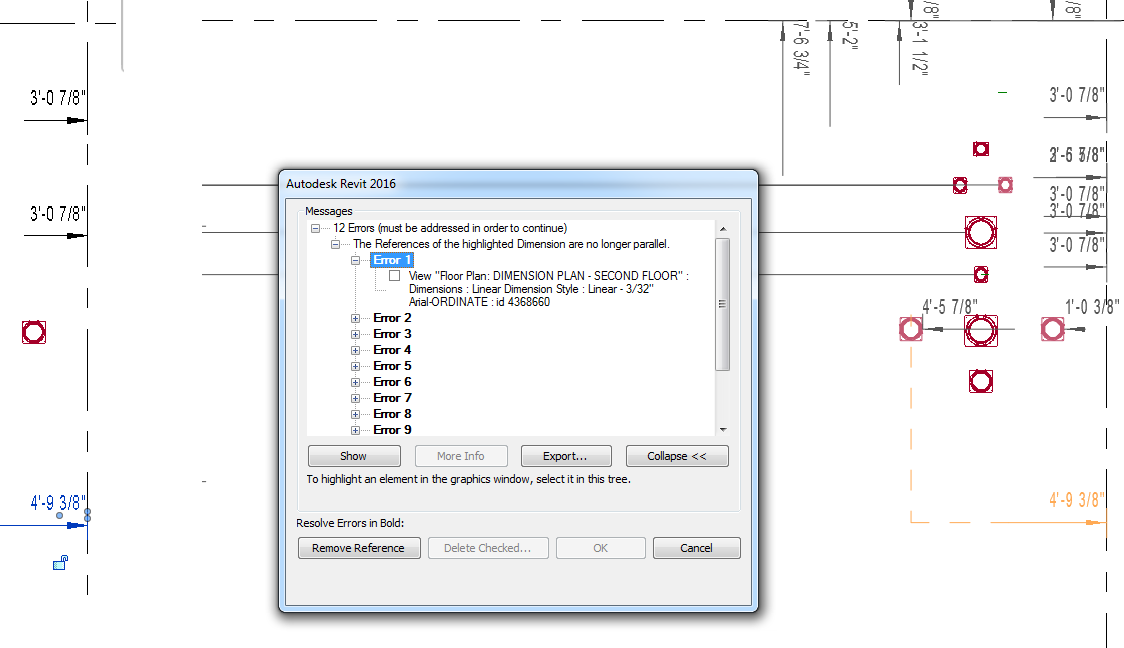
Task: Click the messages list scroll down arrow
Action: pos(723,429)
